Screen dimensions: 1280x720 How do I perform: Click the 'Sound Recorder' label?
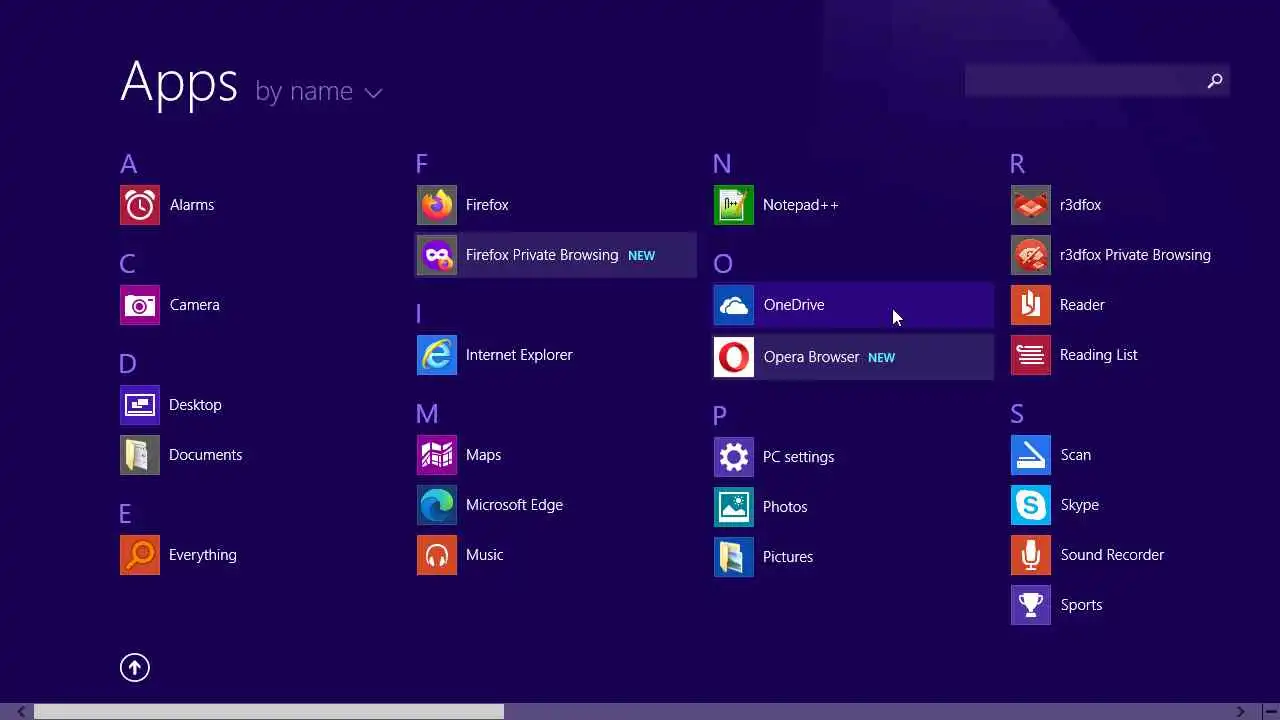click(1112, 555)
